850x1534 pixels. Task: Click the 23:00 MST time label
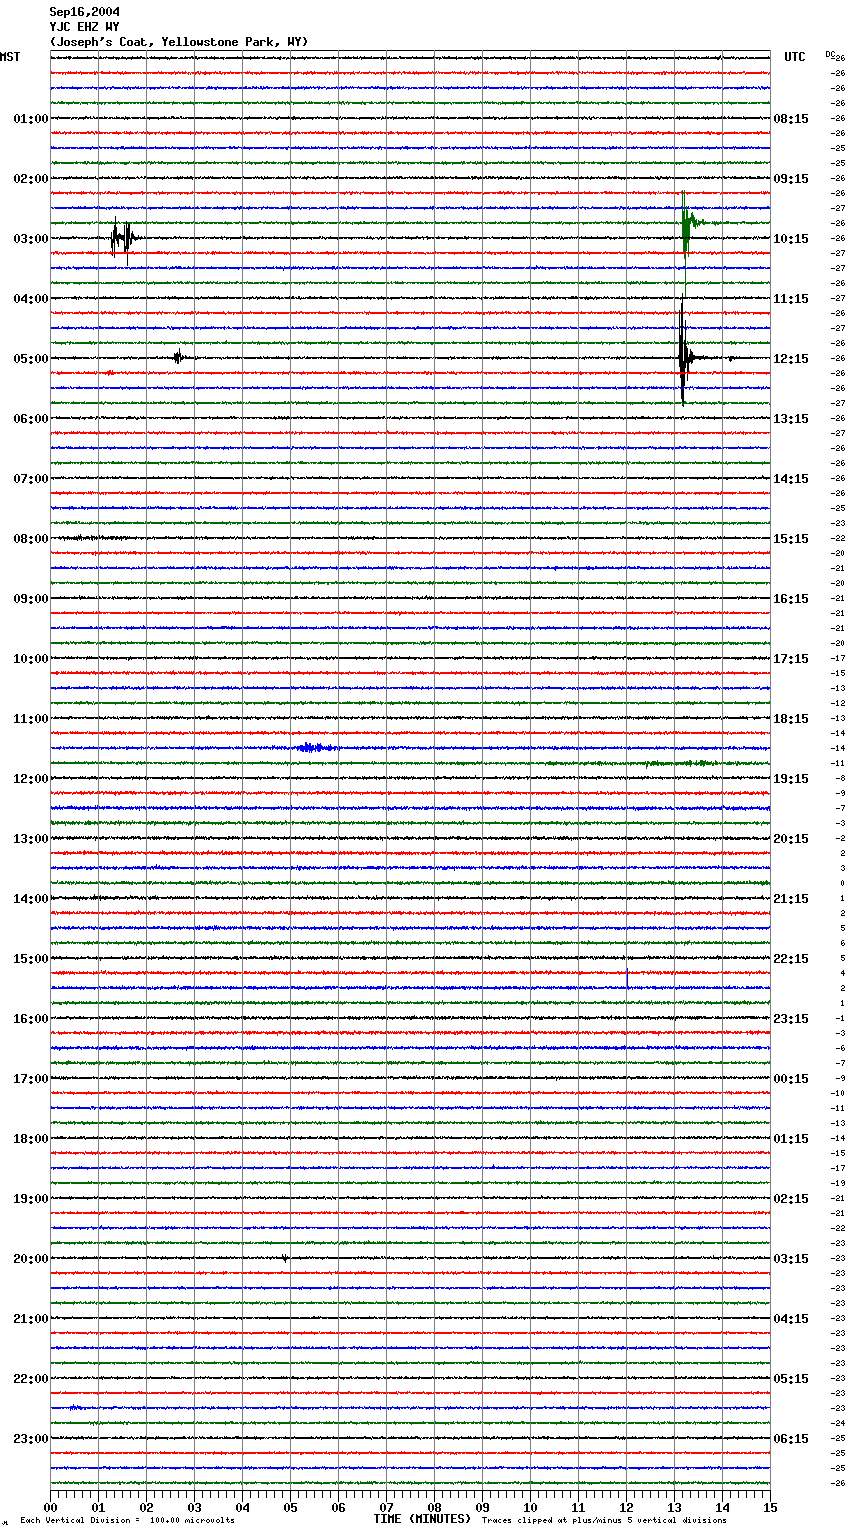tap(30, 1439)
